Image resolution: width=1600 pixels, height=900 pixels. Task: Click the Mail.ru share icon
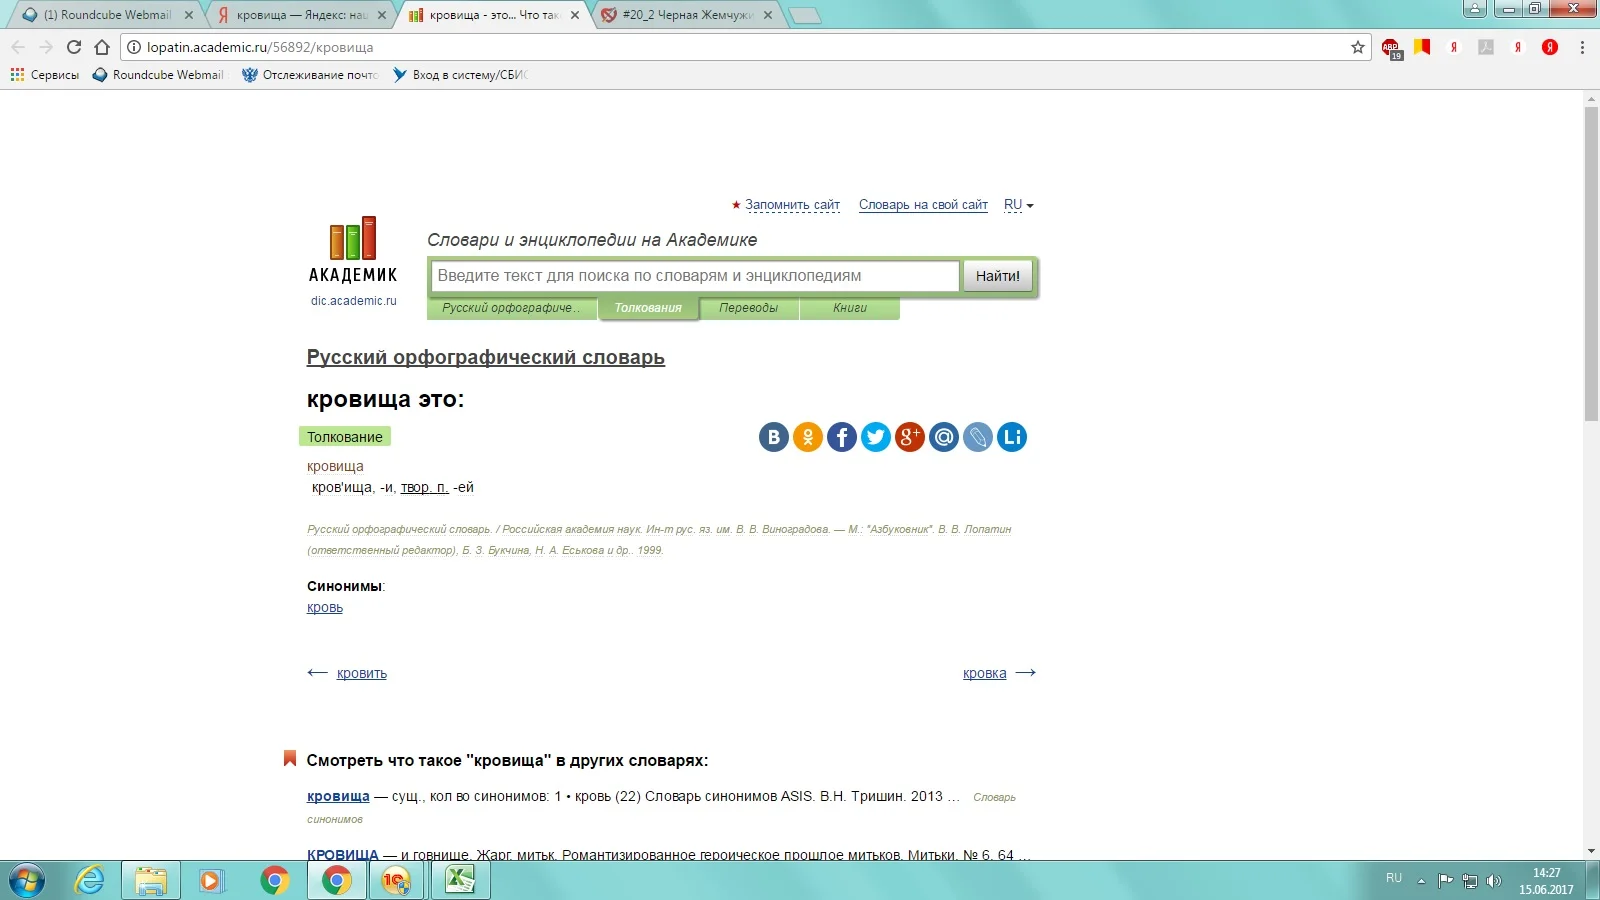coord(944,437)
